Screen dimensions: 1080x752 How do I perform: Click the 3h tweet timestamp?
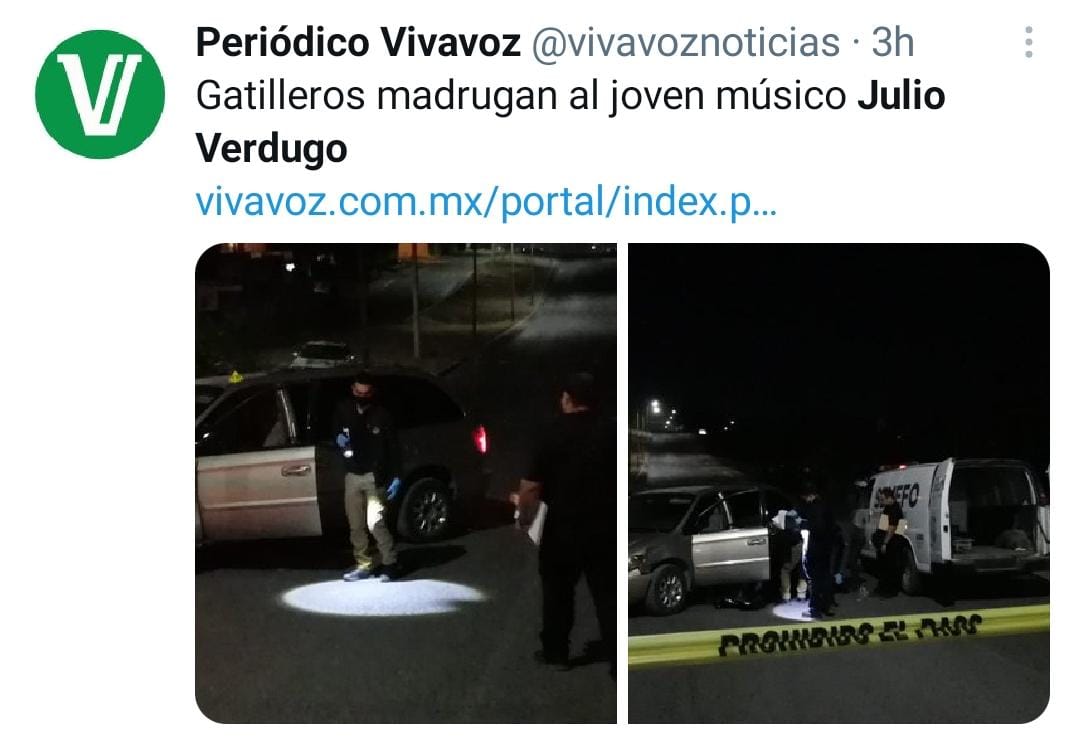(893, 42)
